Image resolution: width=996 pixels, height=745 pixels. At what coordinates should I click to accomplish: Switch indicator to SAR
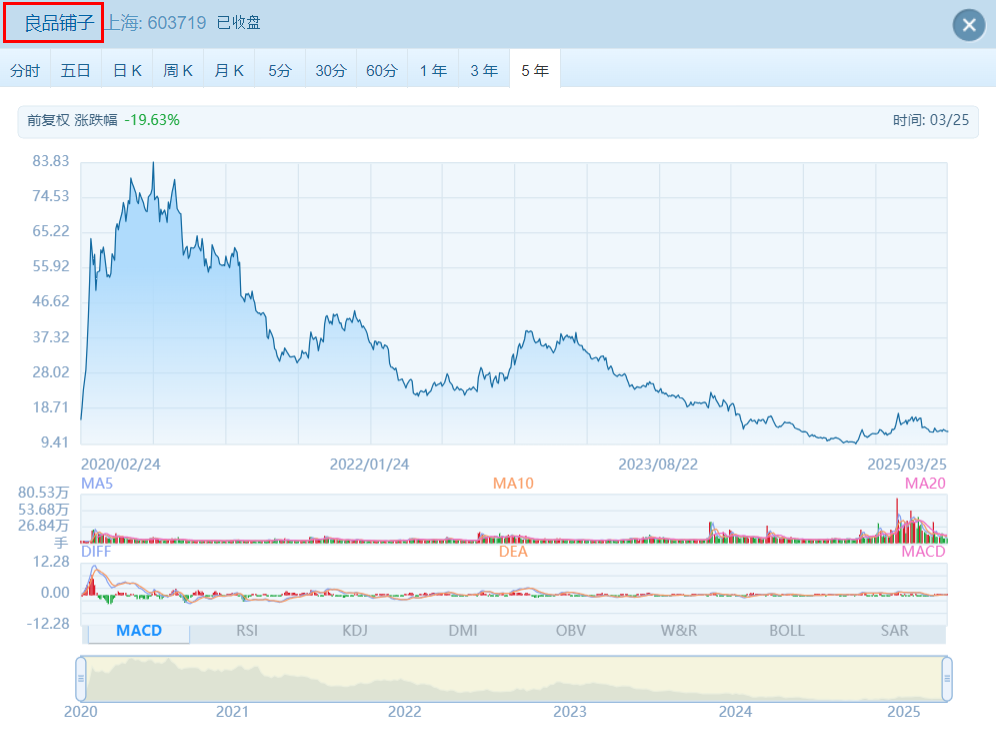894,631
